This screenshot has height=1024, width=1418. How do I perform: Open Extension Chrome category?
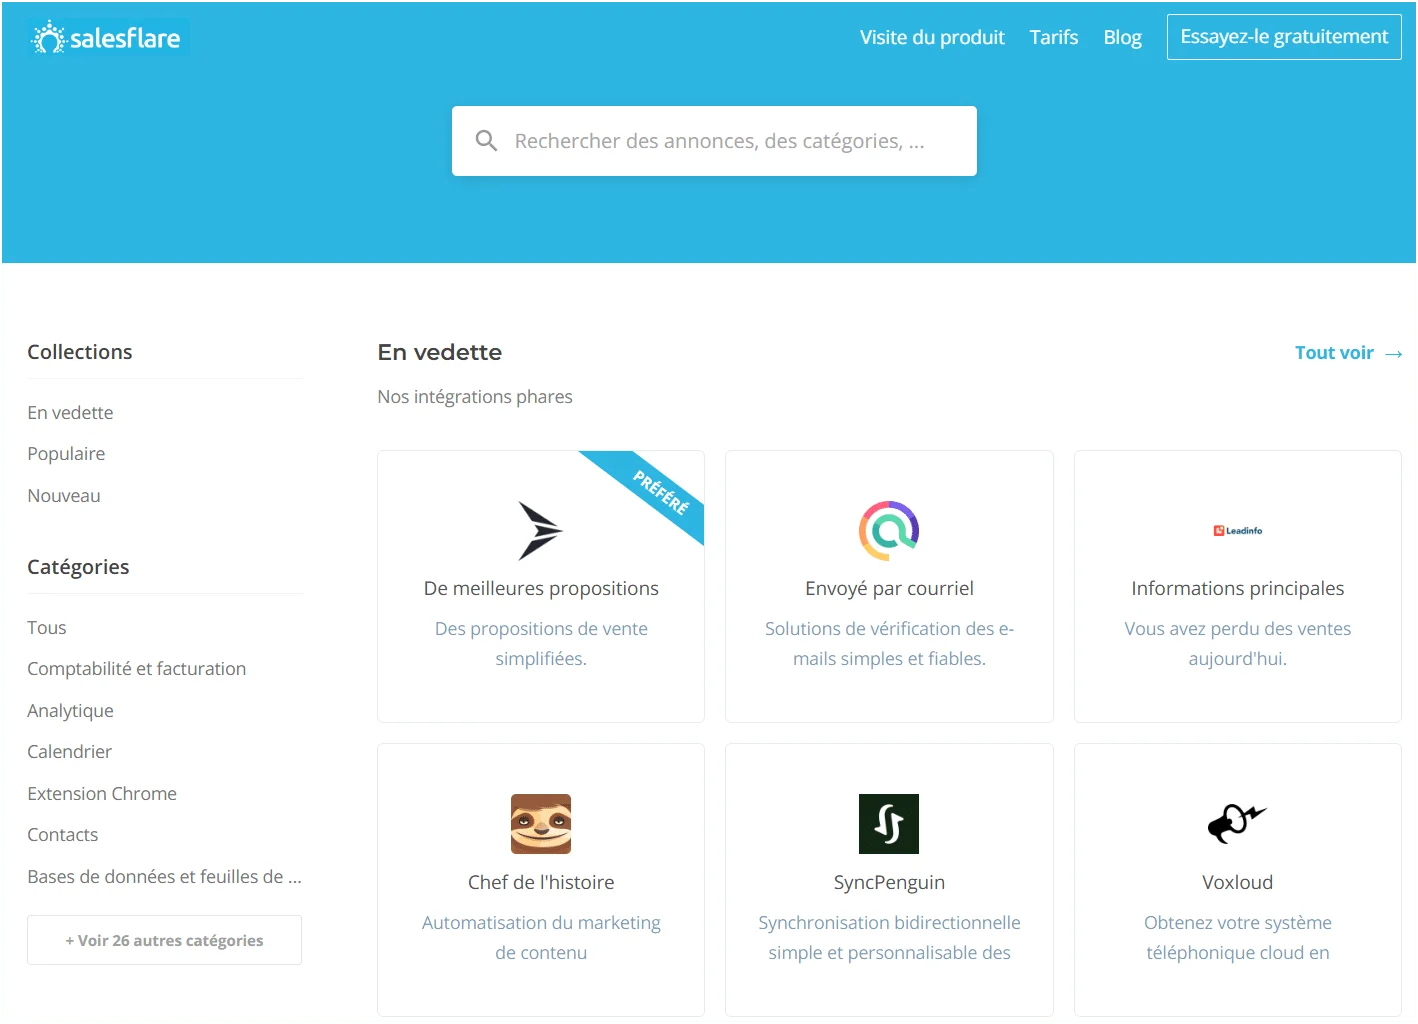102,794
